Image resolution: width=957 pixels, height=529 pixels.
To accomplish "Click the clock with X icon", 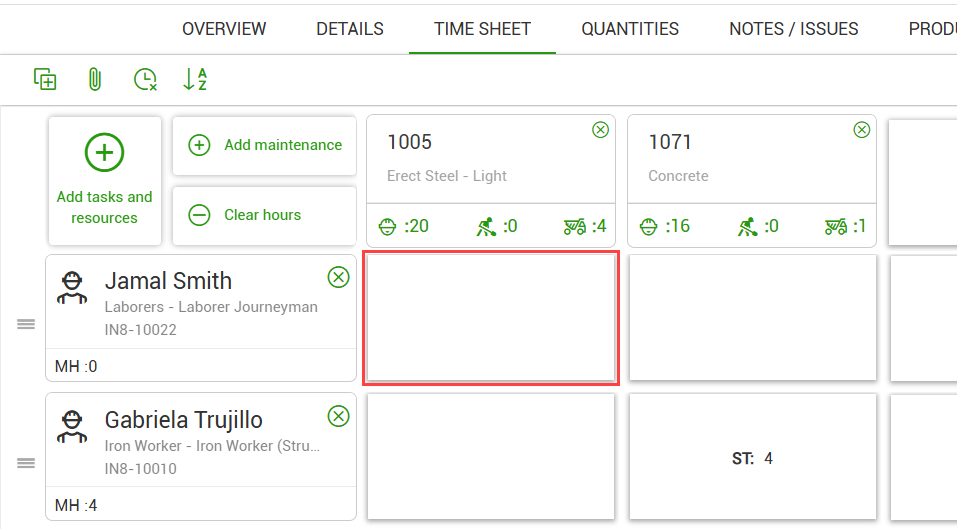I will click(x=146, y=80).
